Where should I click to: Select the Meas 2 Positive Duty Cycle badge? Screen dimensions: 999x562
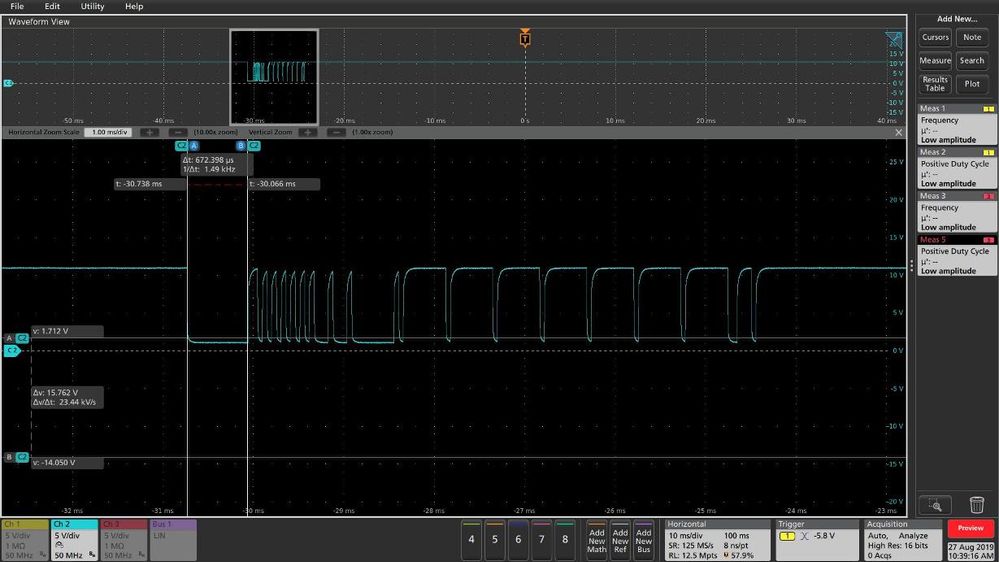[x=957, y=168]
